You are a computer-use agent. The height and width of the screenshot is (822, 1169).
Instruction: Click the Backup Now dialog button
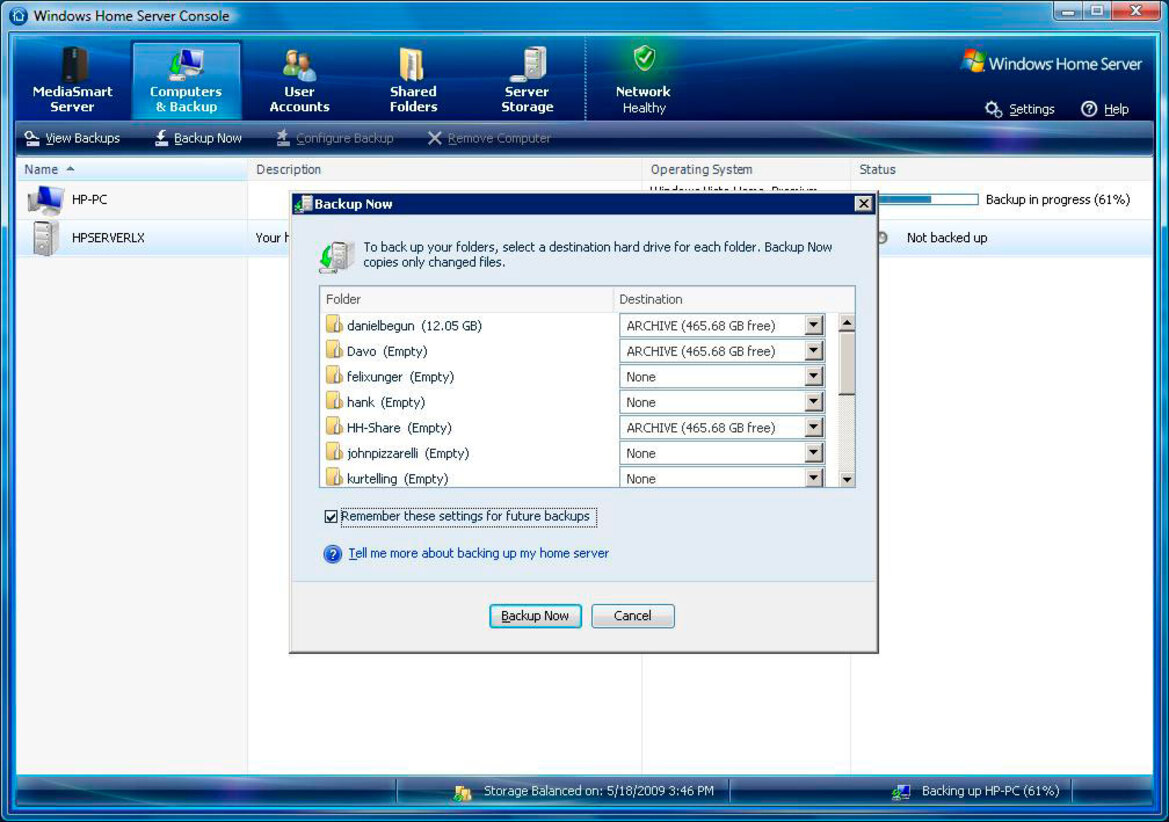click(535, 616)
